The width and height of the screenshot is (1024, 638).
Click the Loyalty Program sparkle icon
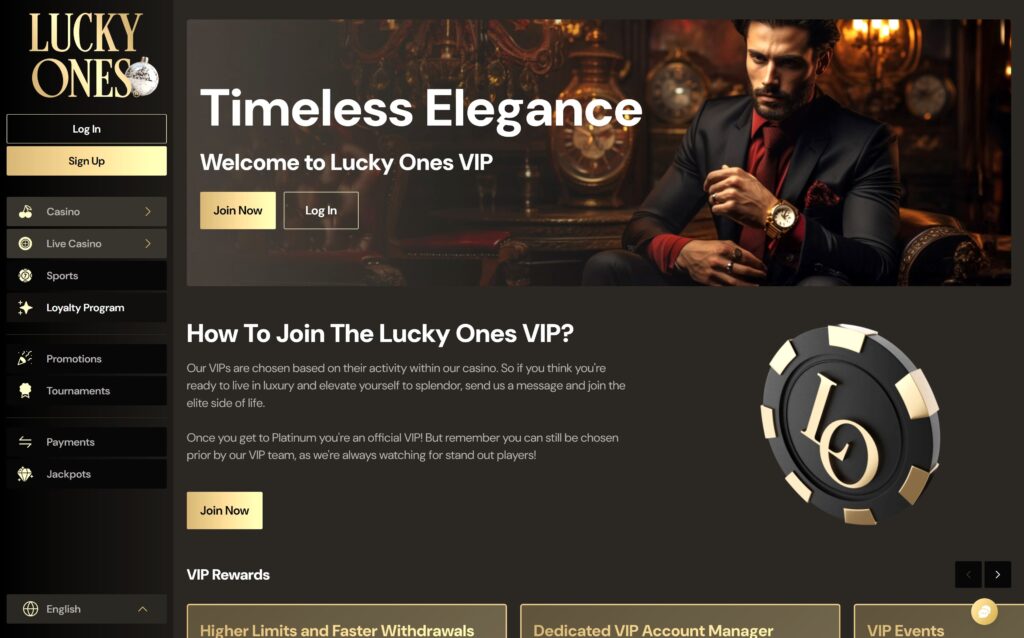click(x=25, y=308)
